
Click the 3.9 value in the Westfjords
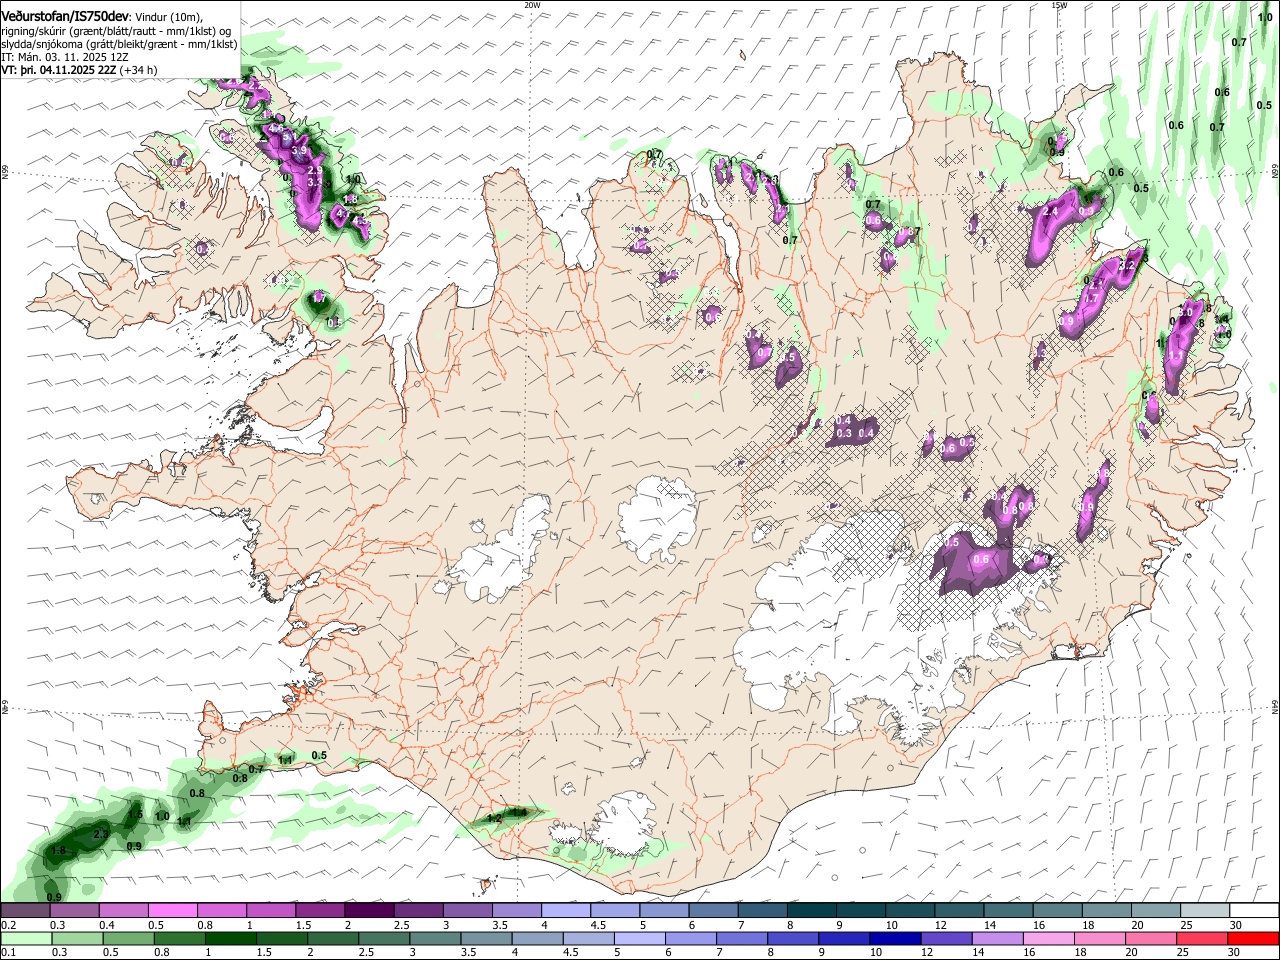point(300,151)
